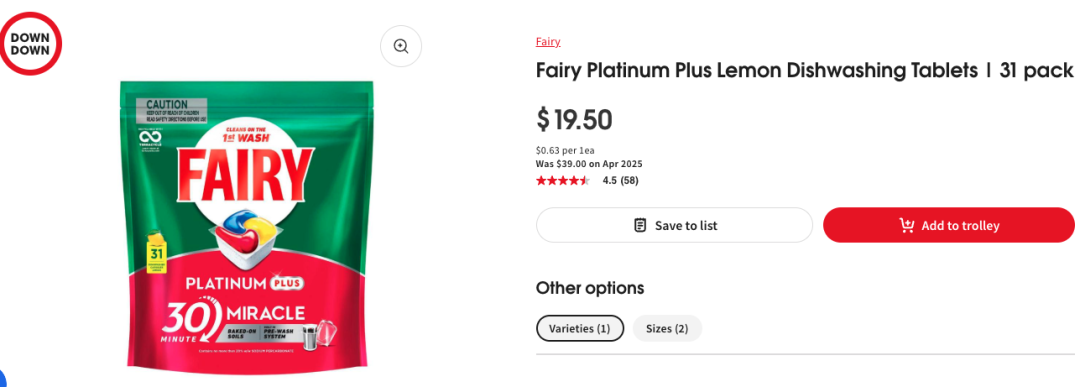The image size is (1080, 387).
Task: Add the tablets with Add to trolley
Action: pyautogui.click(x=948, y=225)
